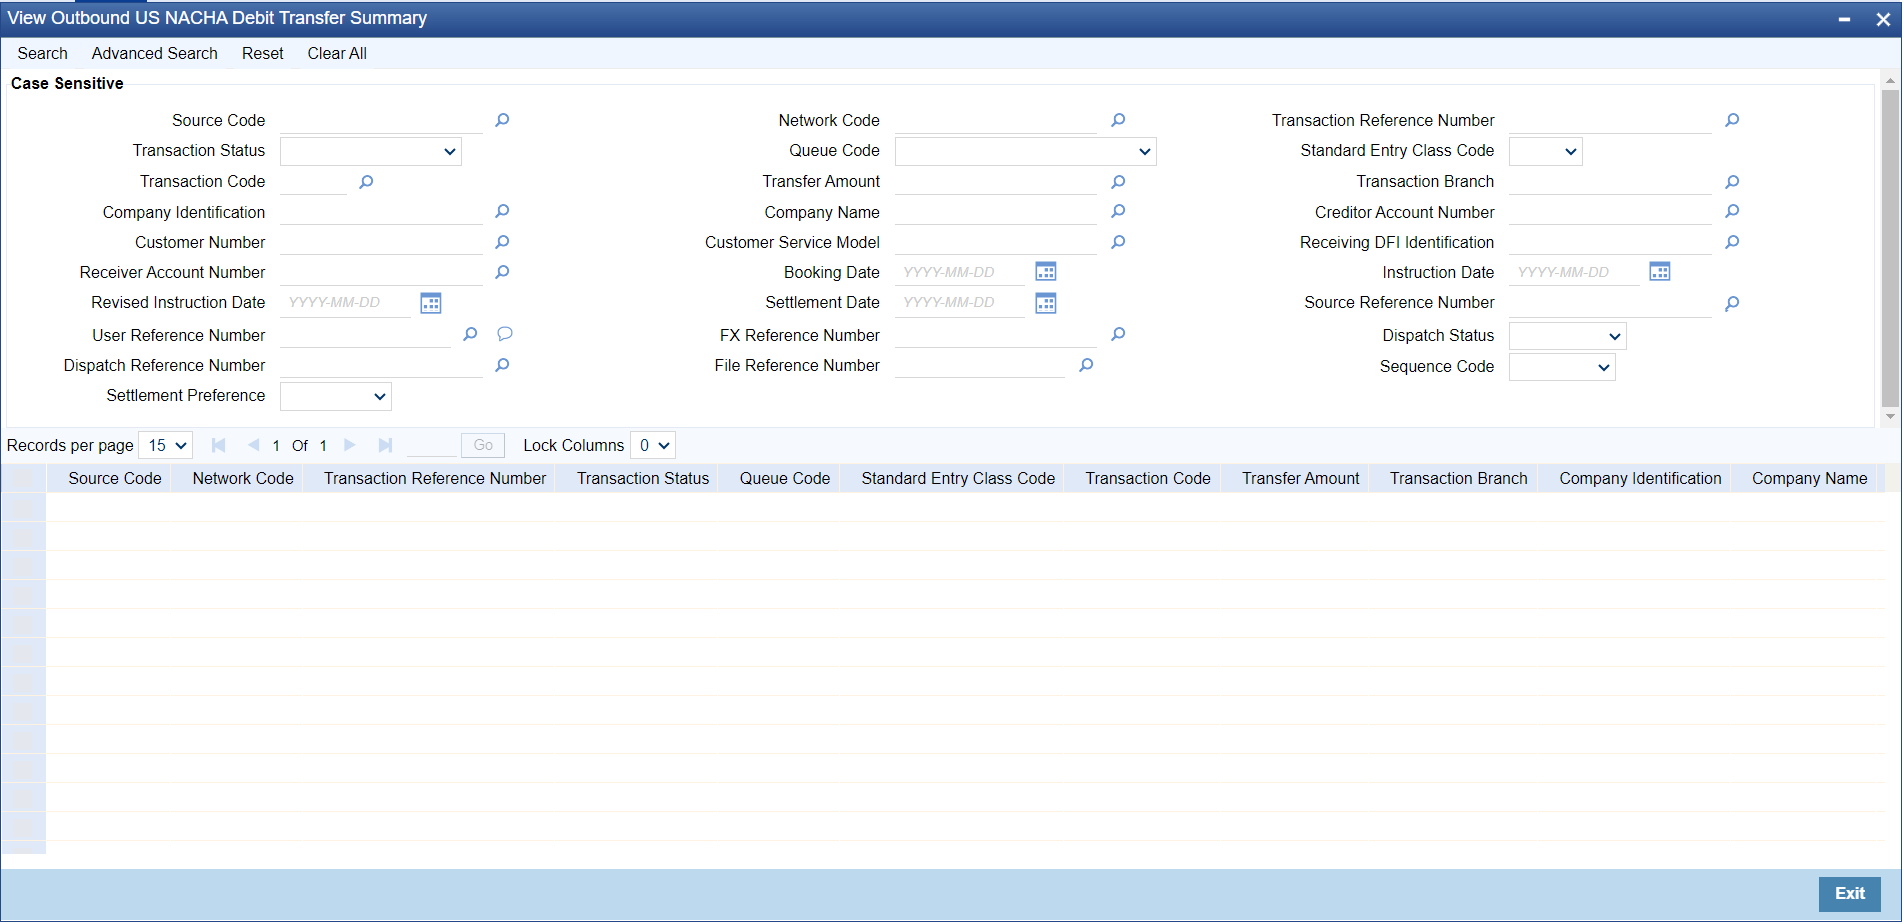Click the Network Code column header
The image size is (1903, 924).
(x=243, y=478)
